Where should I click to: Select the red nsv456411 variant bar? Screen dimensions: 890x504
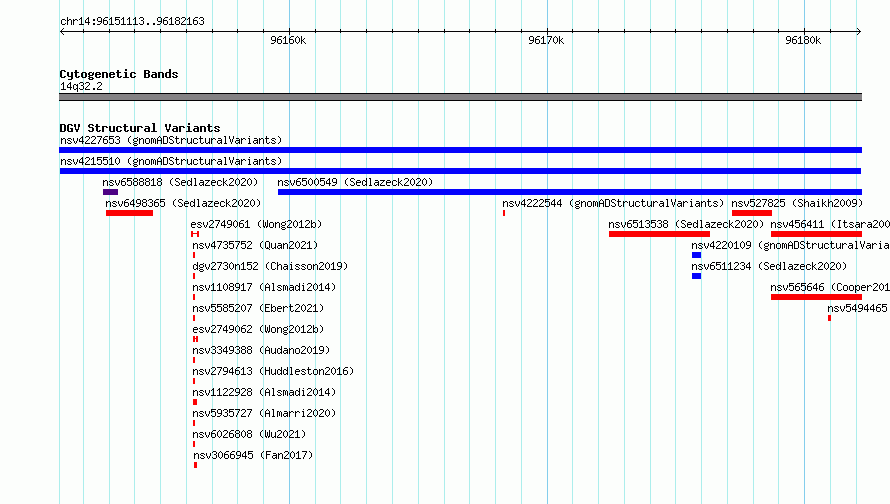(x=816, y=234)
